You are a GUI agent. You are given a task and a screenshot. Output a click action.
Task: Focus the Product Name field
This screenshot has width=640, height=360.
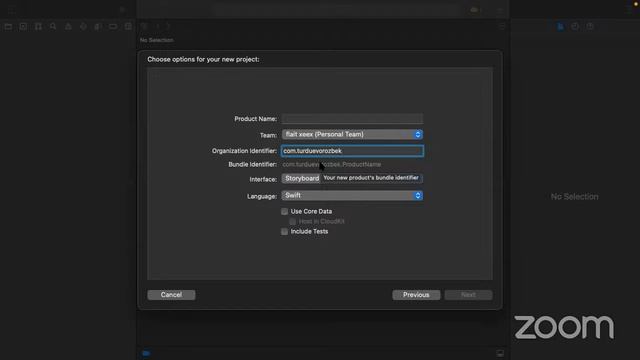click(x=352, y=119)
